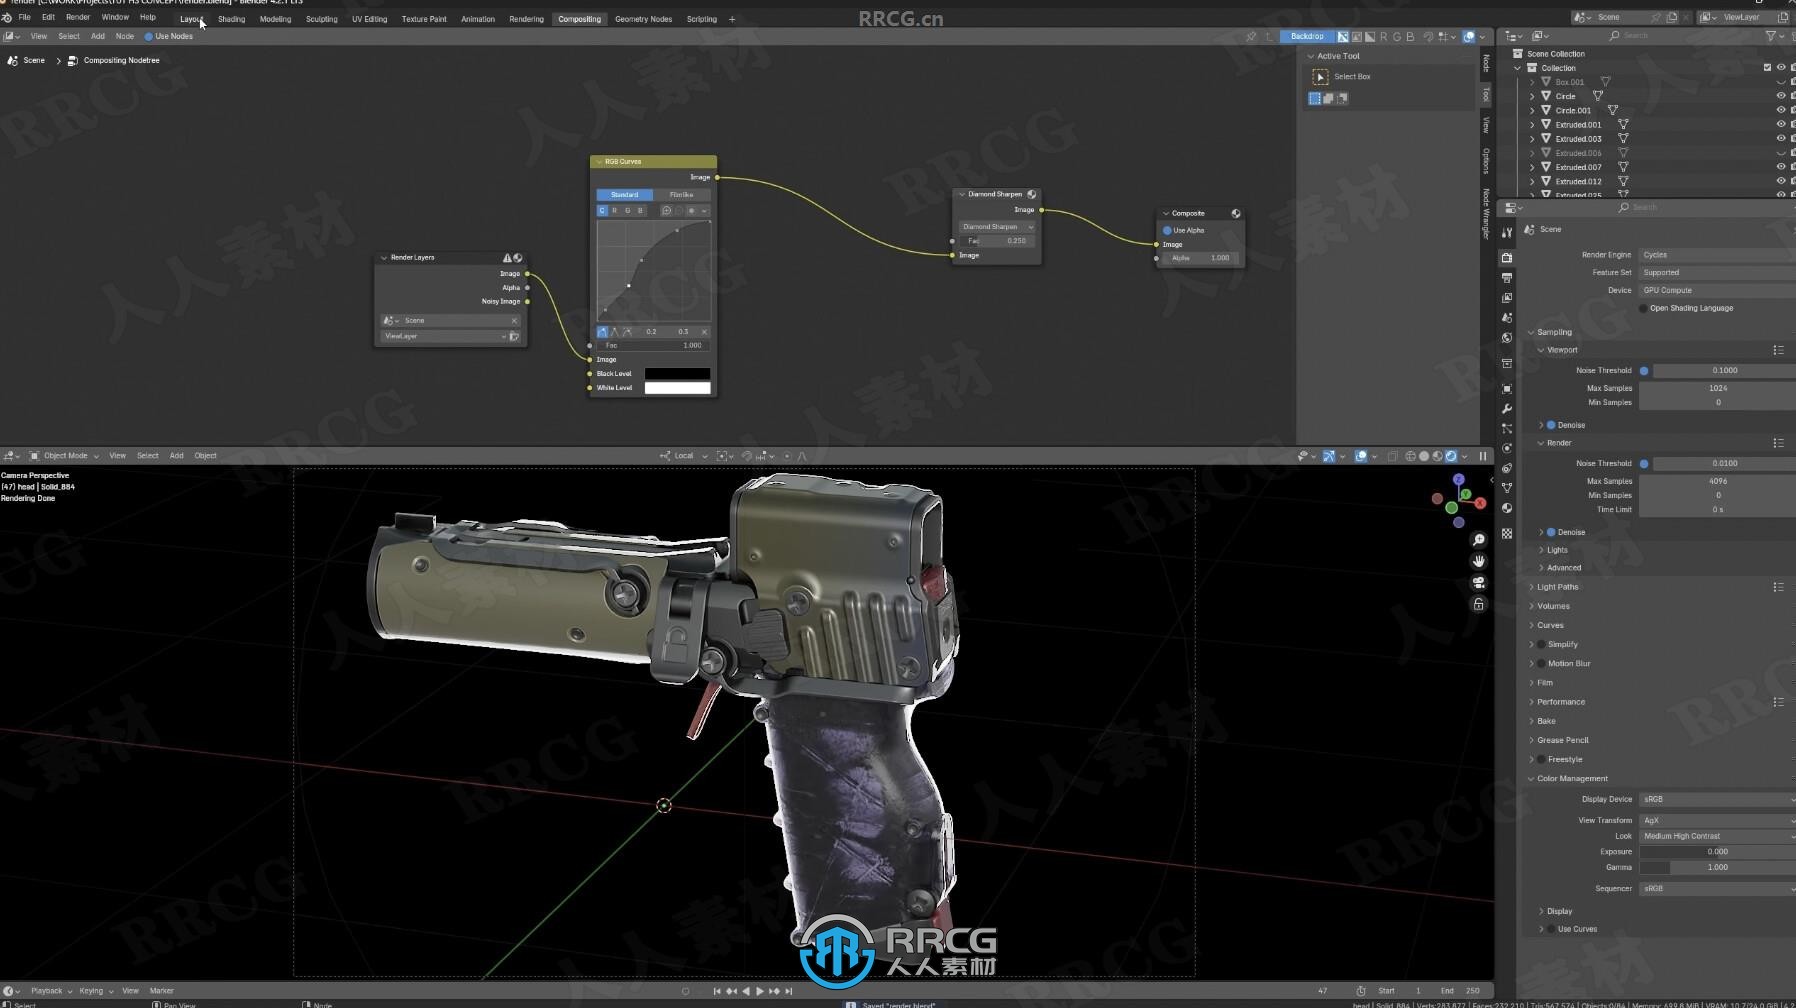This screenshot has height=1008, width=1796.
Task: Click the viewport pan hand gizmo
Action: tap(1479, 561)
